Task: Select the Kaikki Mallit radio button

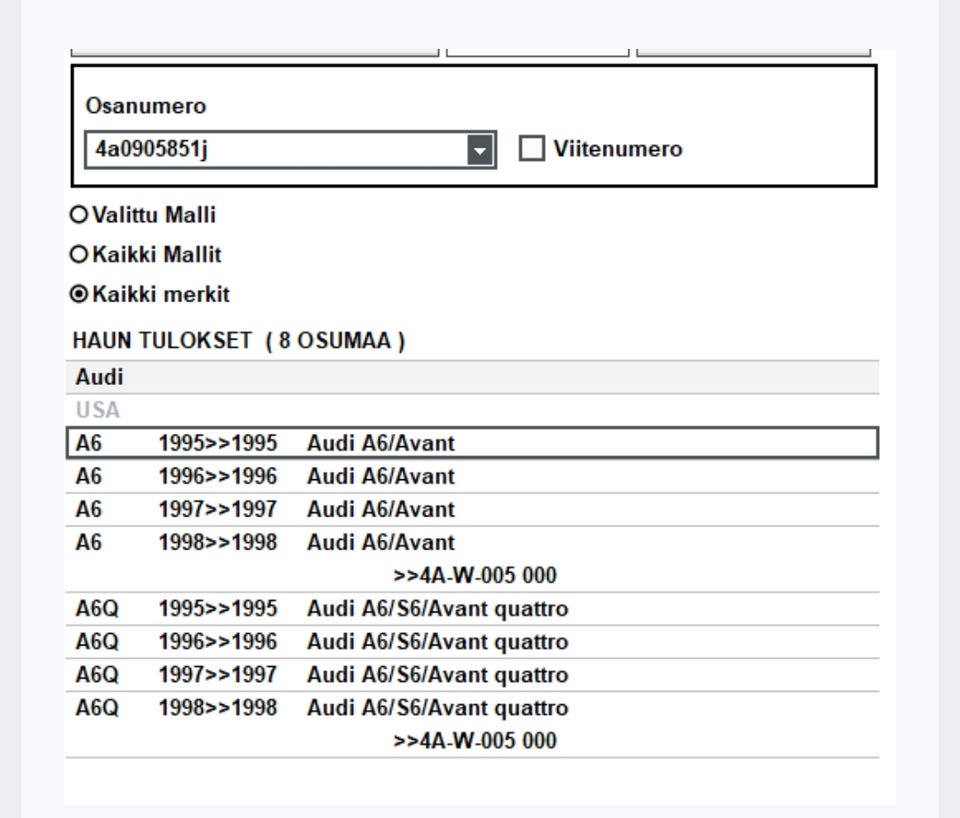Action: pyautogui.click(x=78, y=255)
